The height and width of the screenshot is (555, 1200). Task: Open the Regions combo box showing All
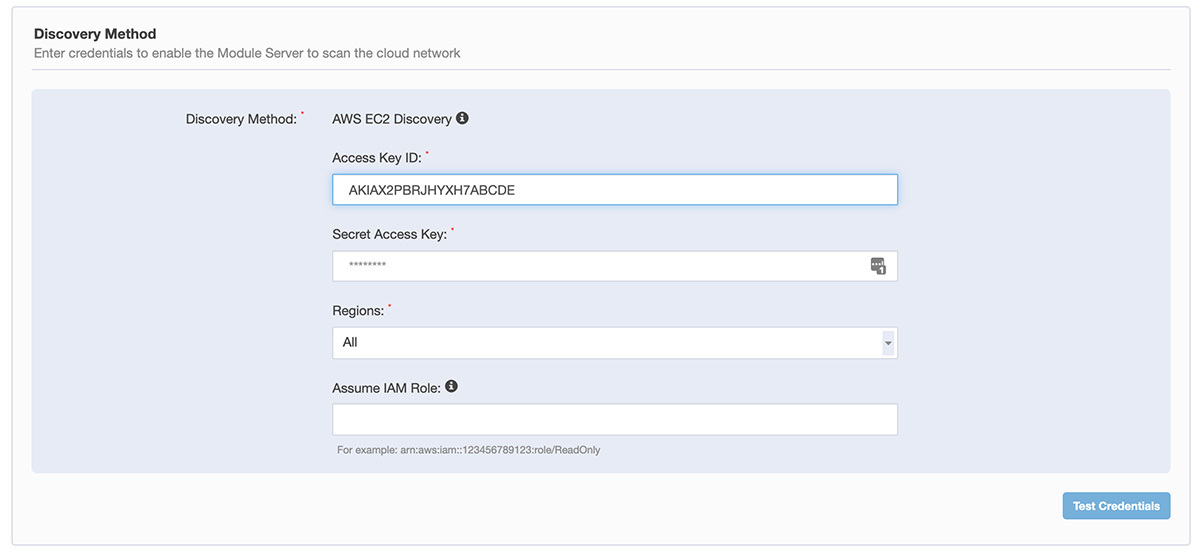pyautogui.click(x=615, y=342)
